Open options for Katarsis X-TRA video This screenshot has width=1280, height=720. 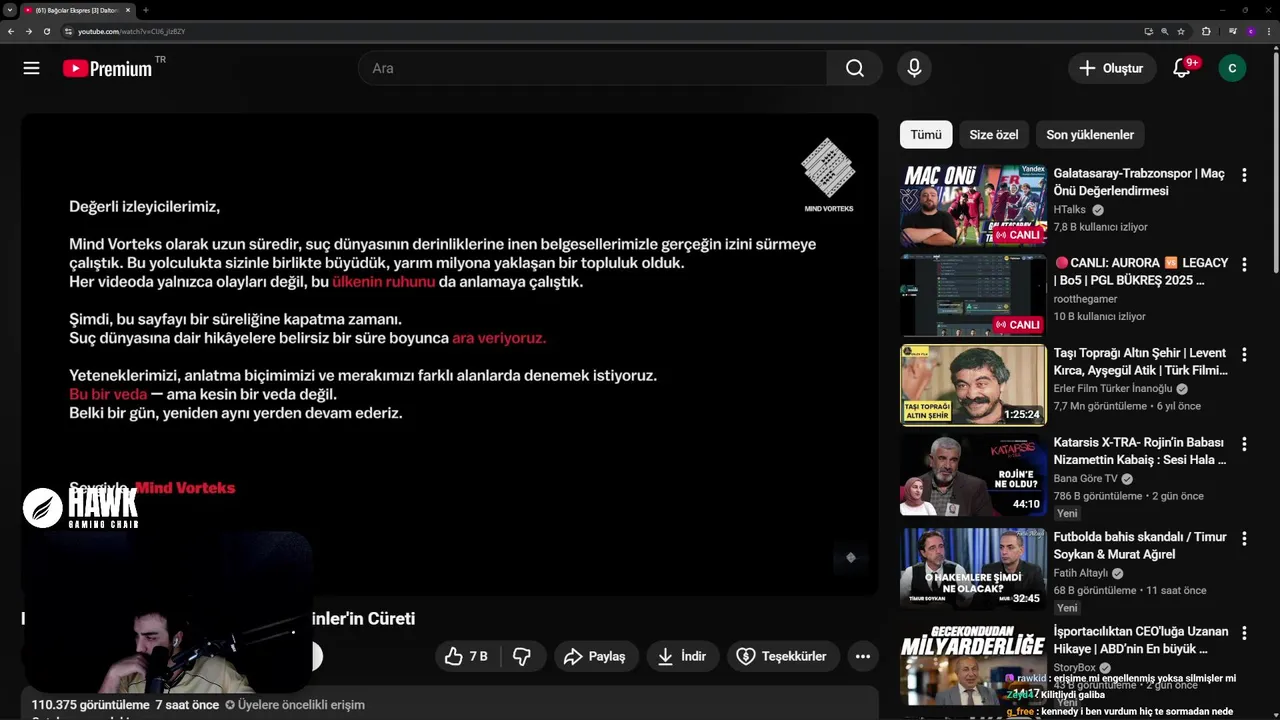[x=1244, y=444]
